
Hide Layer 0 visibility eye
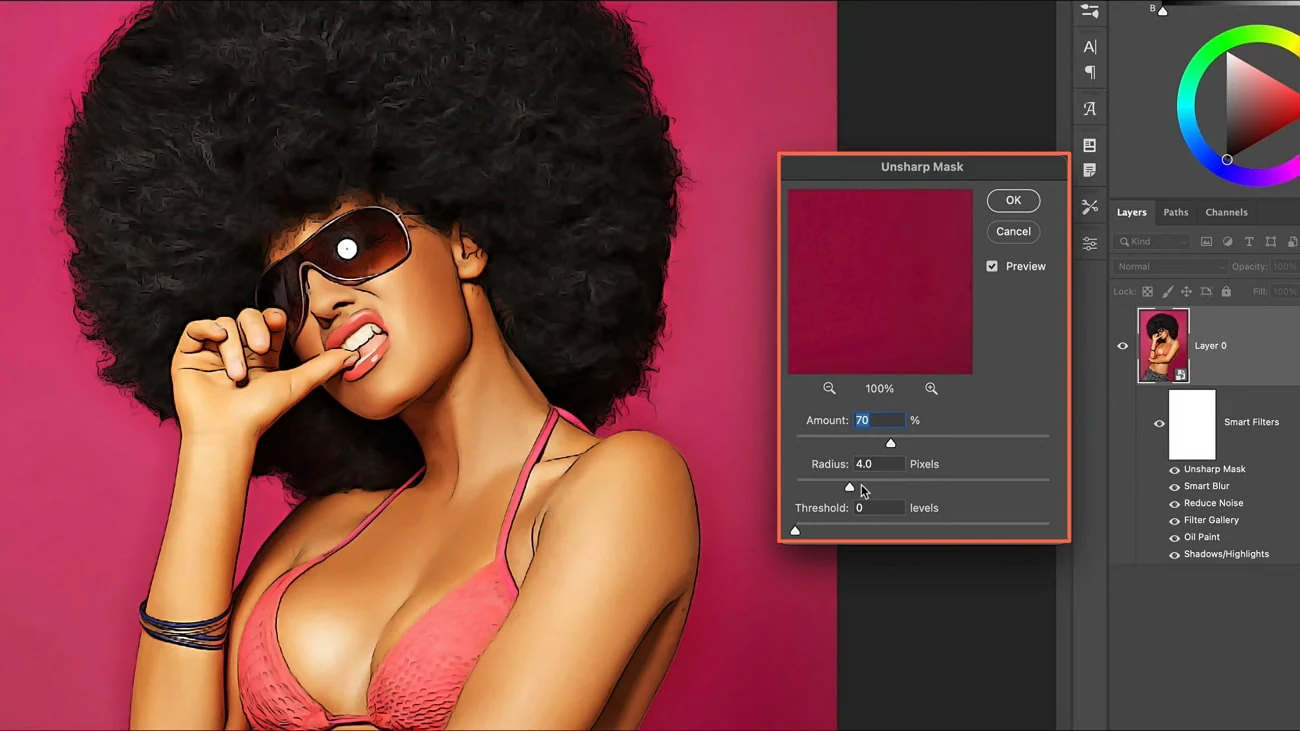click(1122, 346)
